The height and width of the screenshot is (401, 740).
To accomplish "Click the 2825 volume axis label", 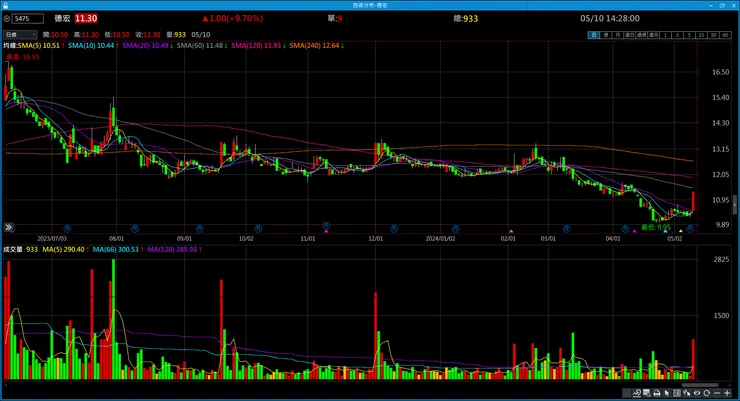I will tap(721, 259).
